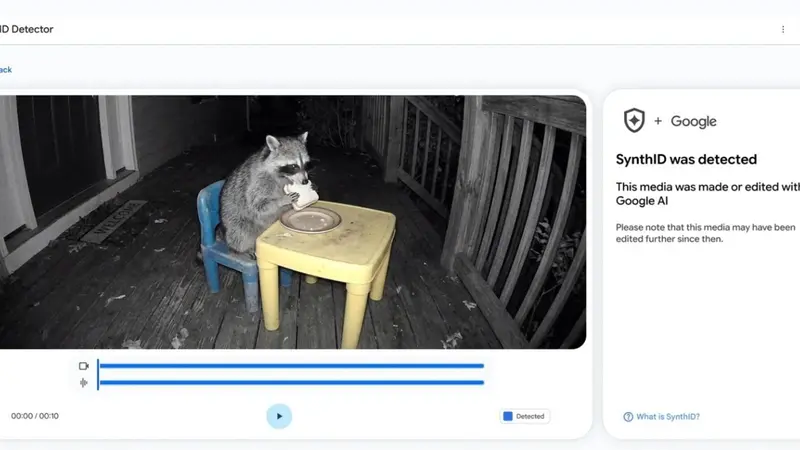800x450 pixels.
Task: Click the audio waveform track icon
Action: 84,383
